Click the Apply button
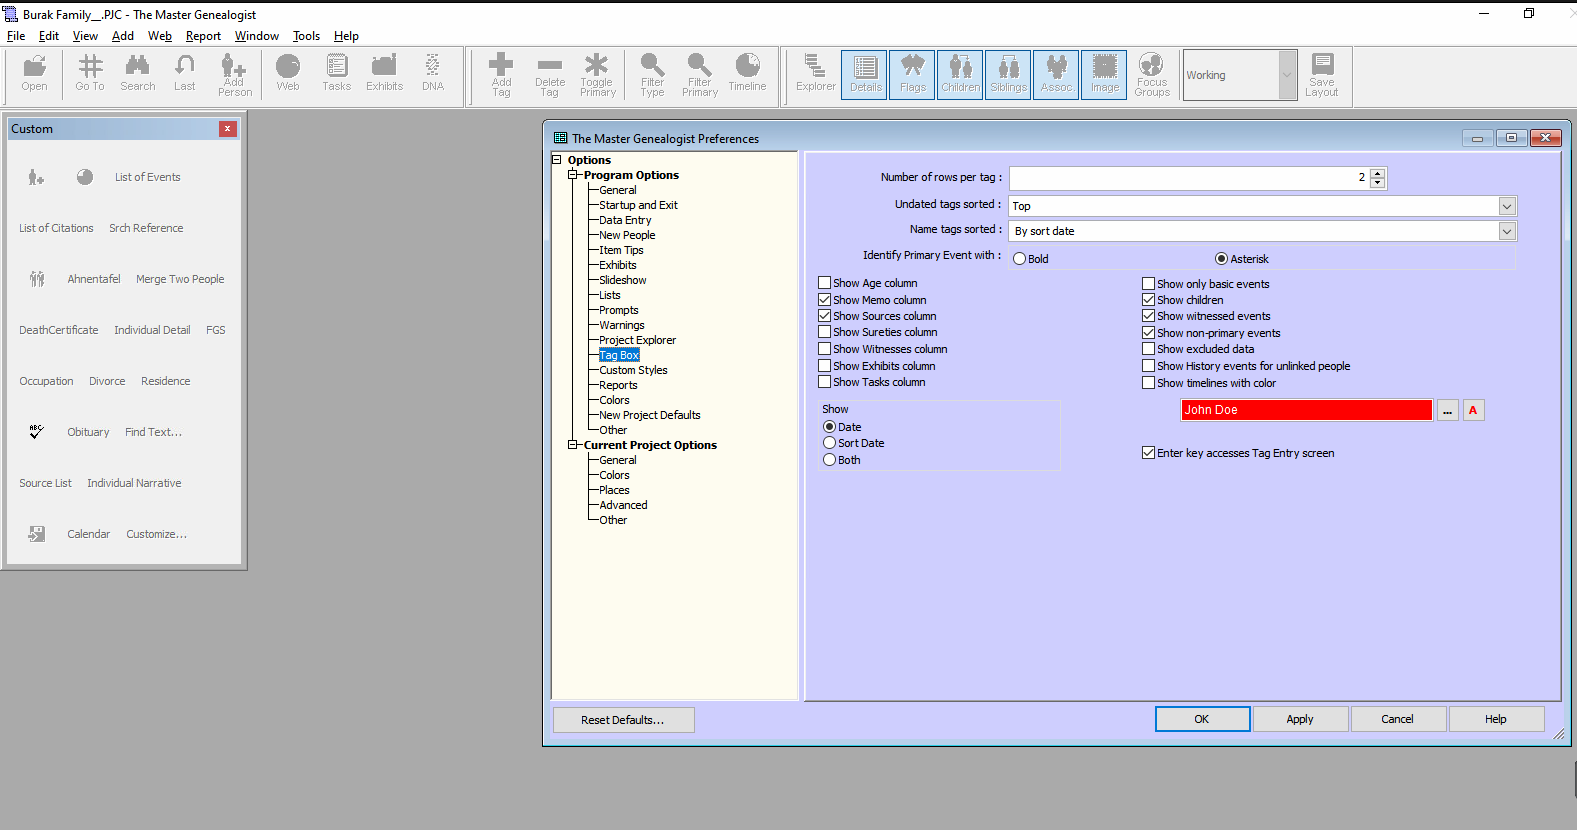This screenshot has height=830, width=1577. pos(1300,719)
